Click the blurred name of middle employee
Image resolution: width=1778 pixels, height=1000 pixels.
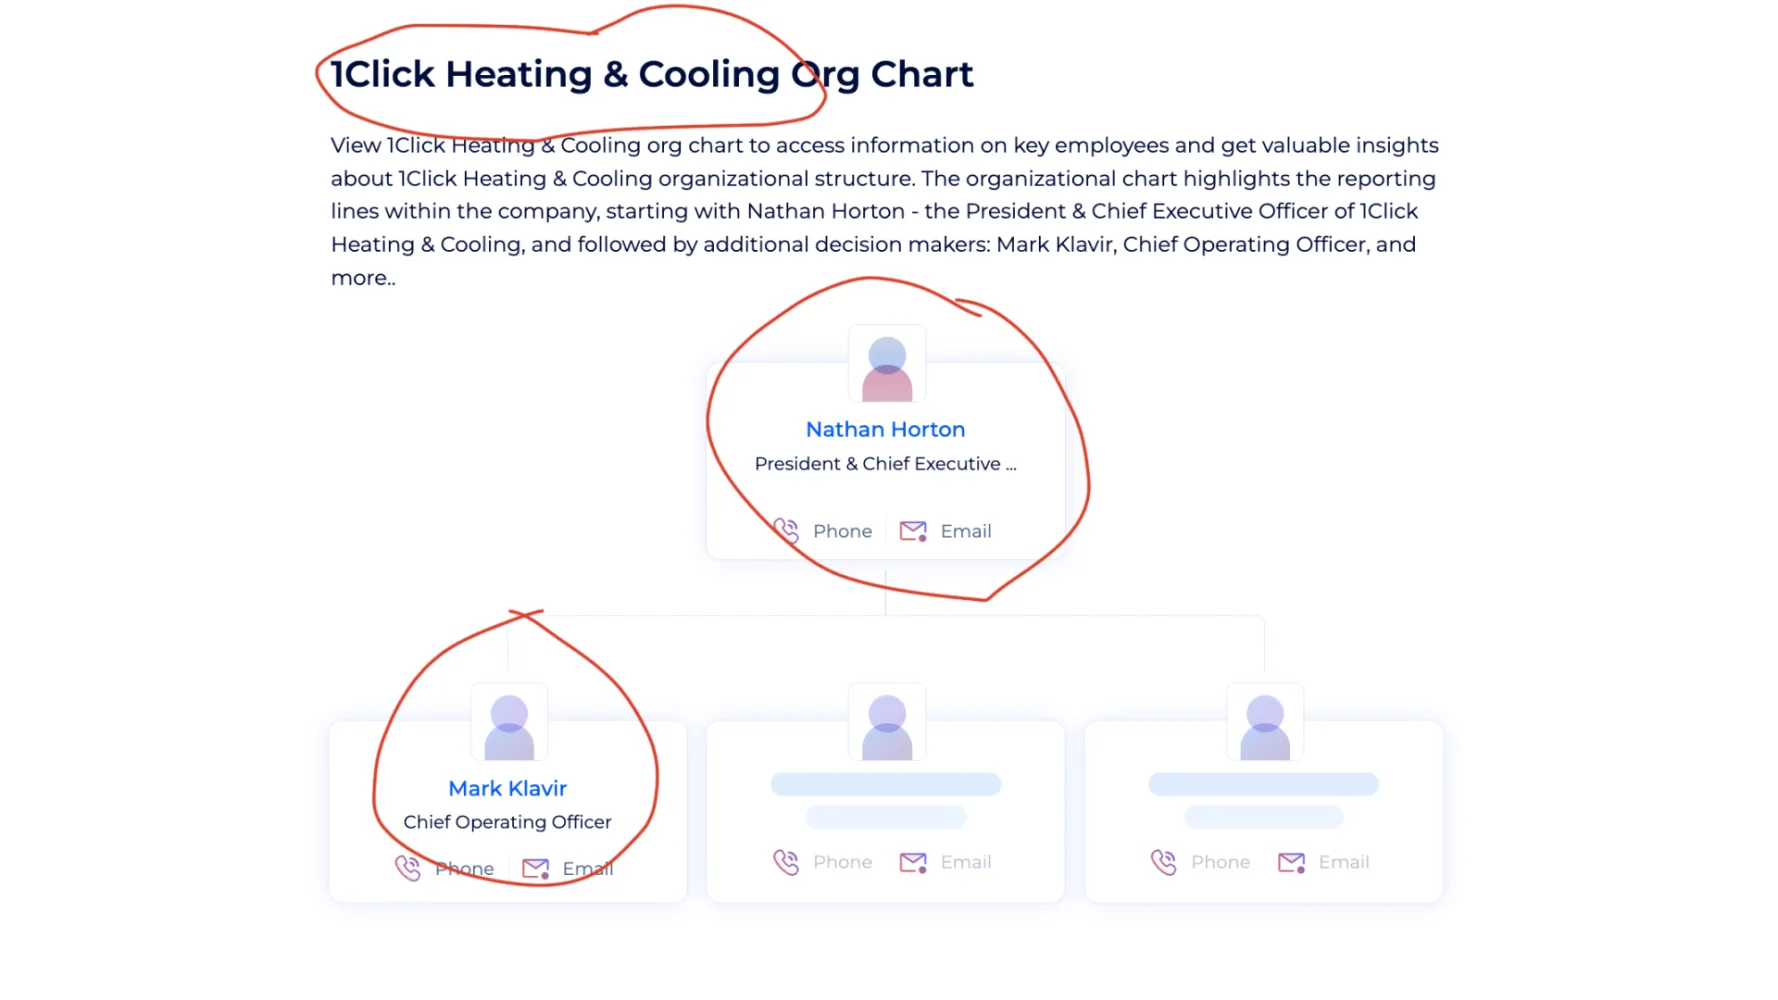point(886,784)
